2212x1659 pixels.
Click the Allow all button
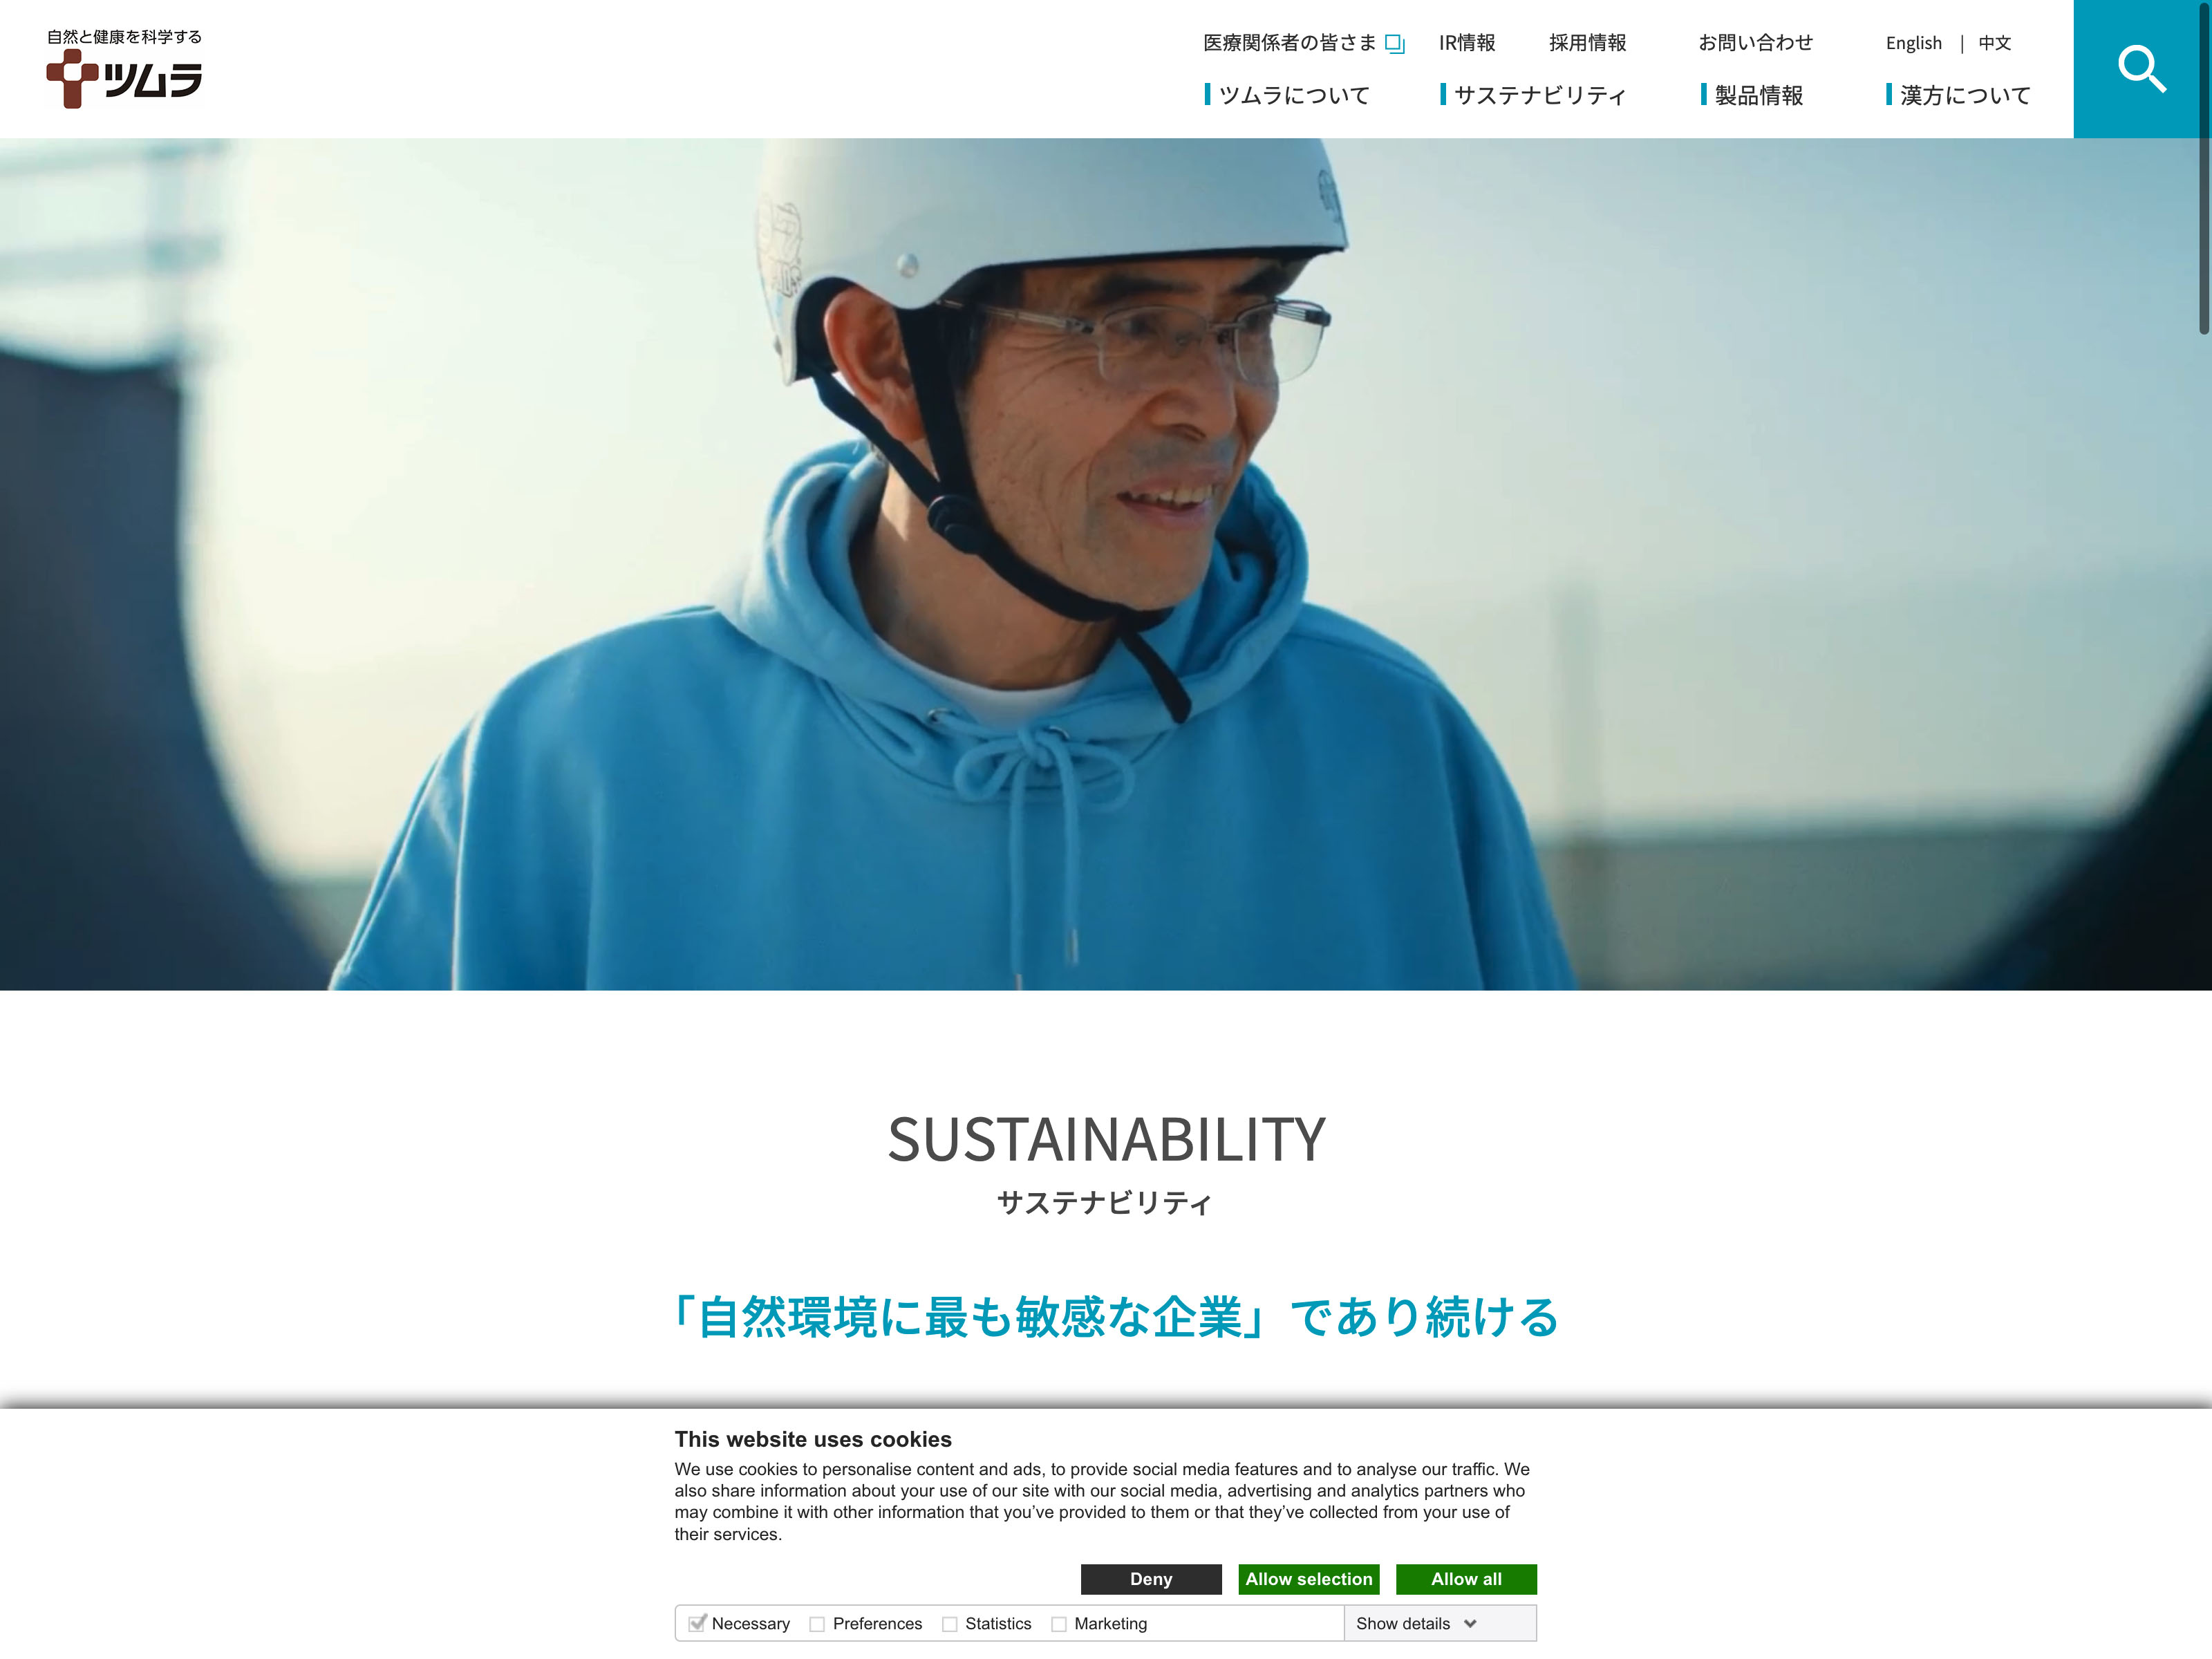point(1466,1579)
